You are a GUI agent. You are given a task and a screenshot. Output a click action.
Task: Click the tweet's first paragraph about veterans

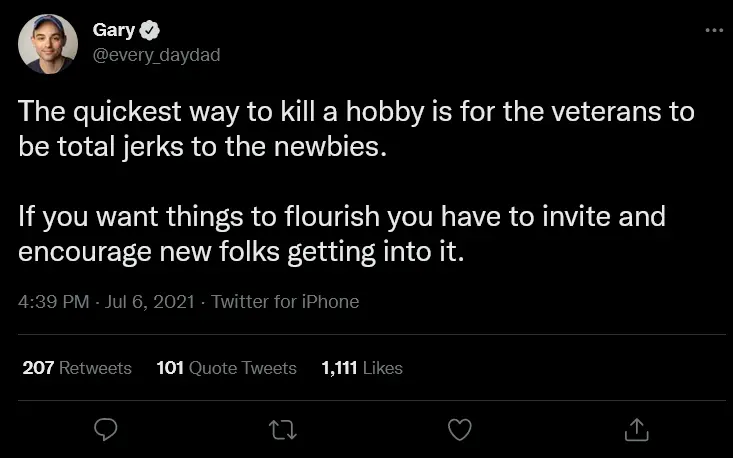pos(356,129)
